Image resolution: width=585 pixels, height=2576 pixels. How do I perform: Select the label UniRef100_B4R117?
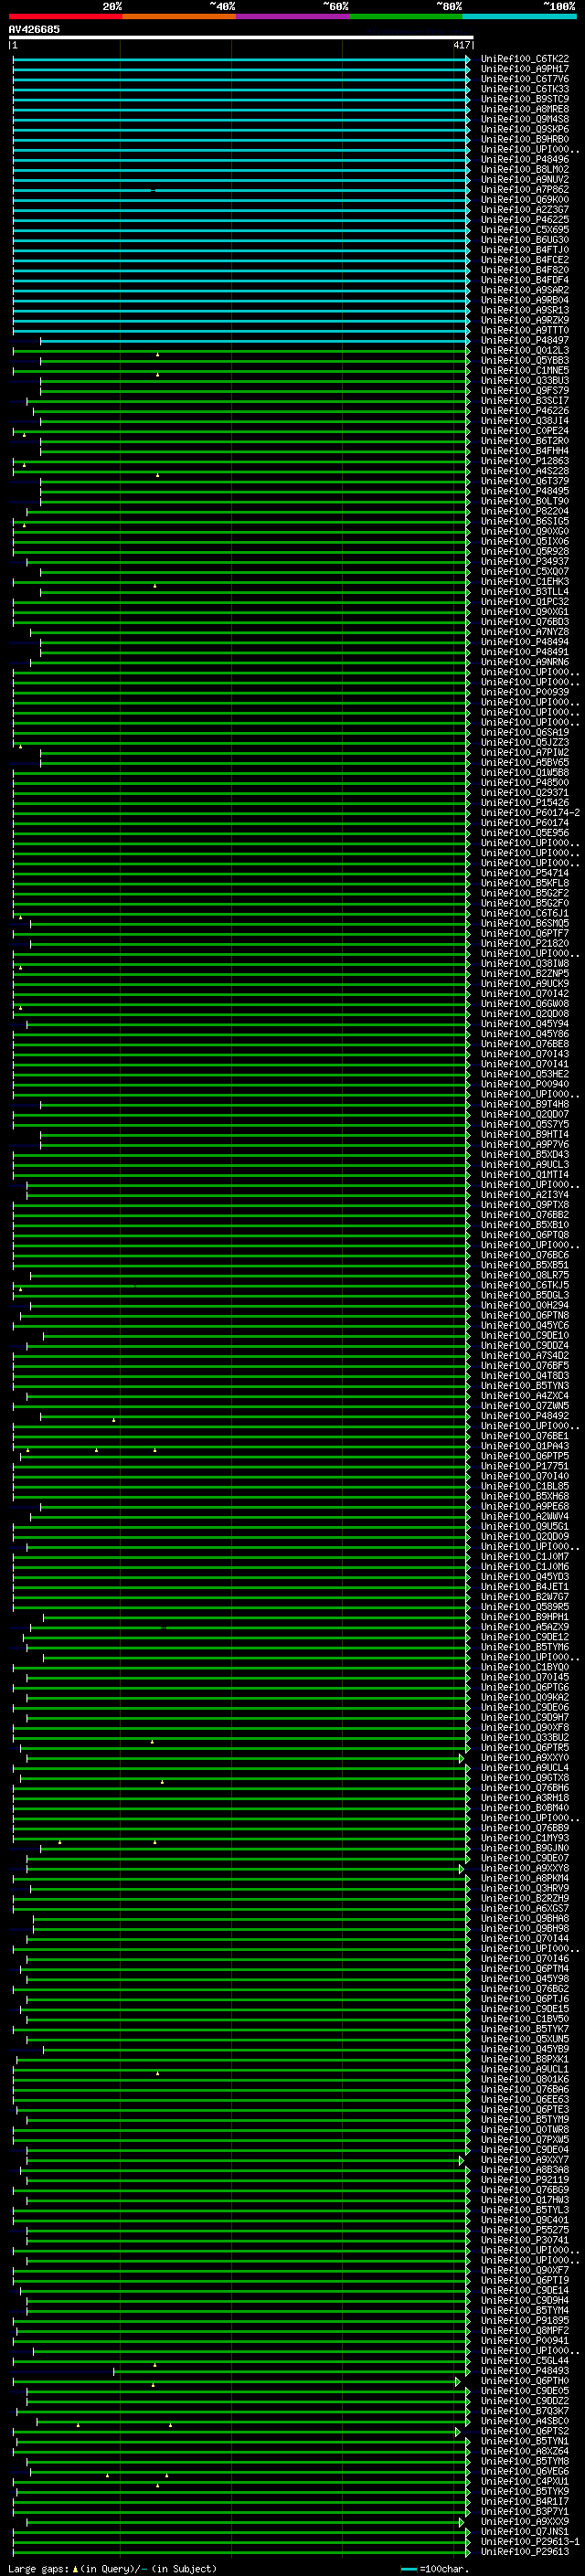click(525, 2502)
